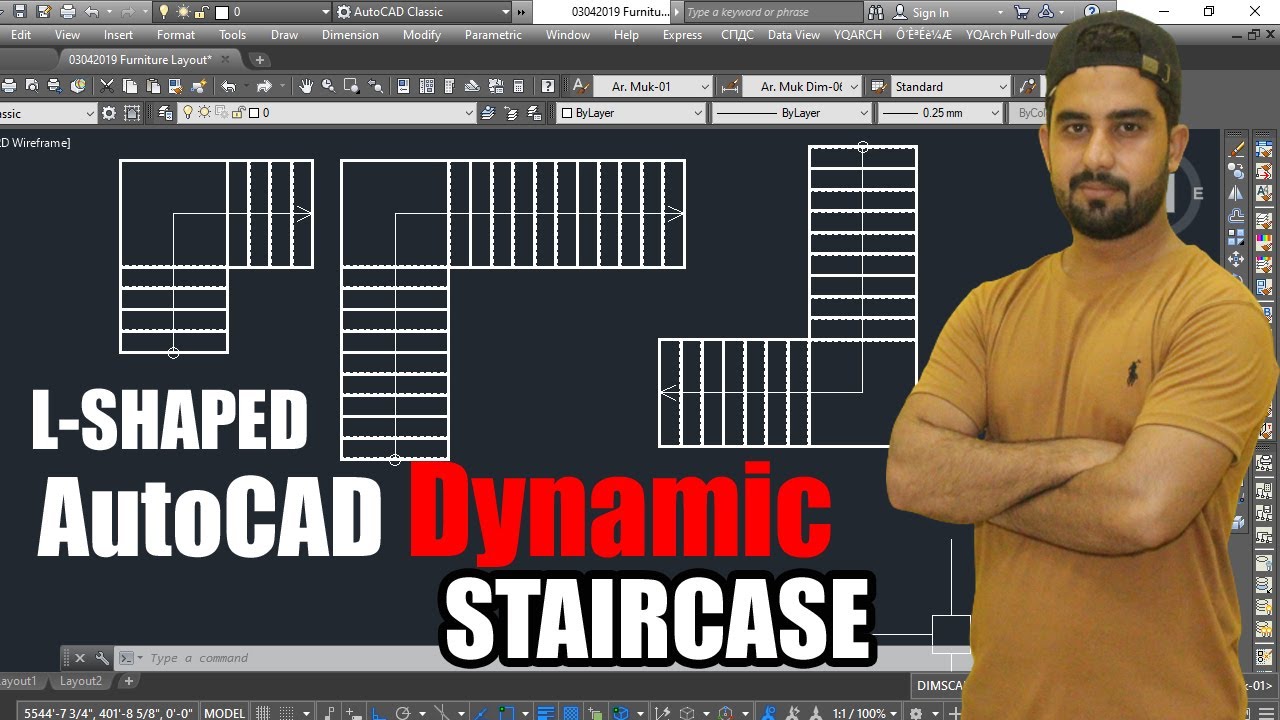The height and width of the screenshot is (720, 1280).
Task: Open the Modify menu
Action: [421, 35]
